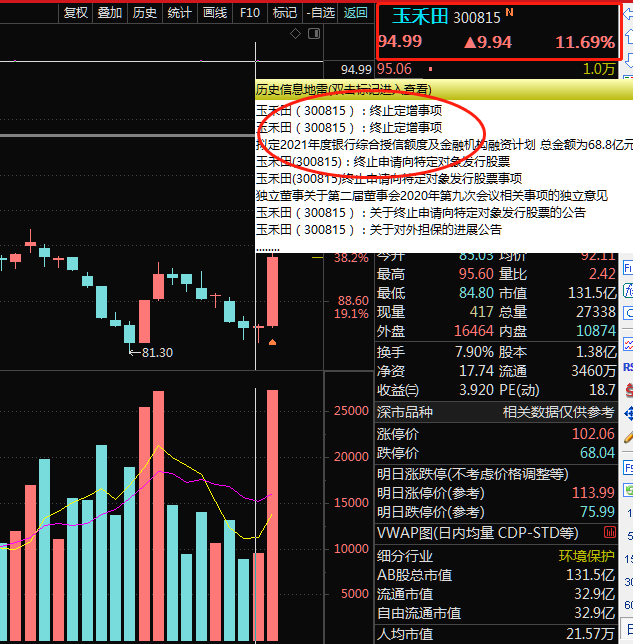The height and width of the screenshot is (644, 633).
Task: Click the ask price 95.06
Action: click(394, 69)
